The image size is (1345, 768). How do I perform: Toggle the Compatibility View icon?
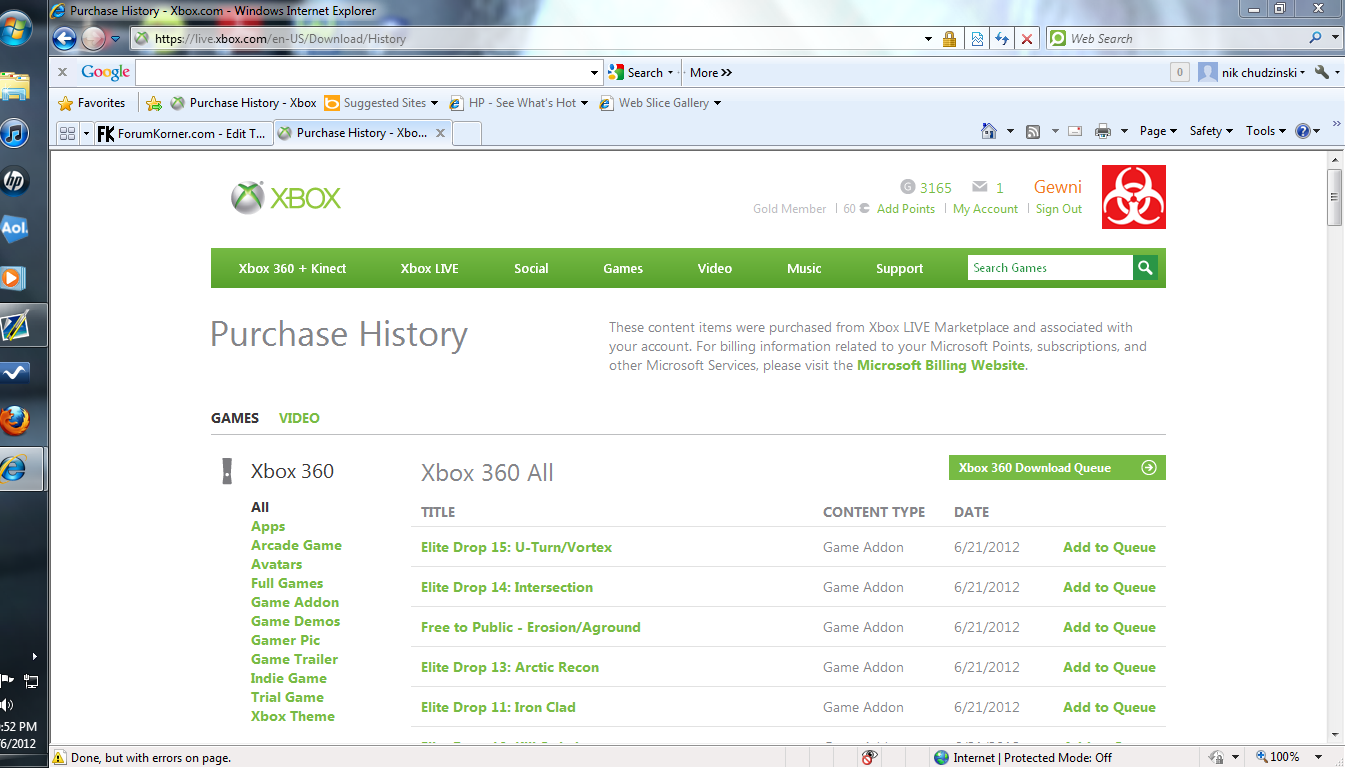click(x=977, y=39)
